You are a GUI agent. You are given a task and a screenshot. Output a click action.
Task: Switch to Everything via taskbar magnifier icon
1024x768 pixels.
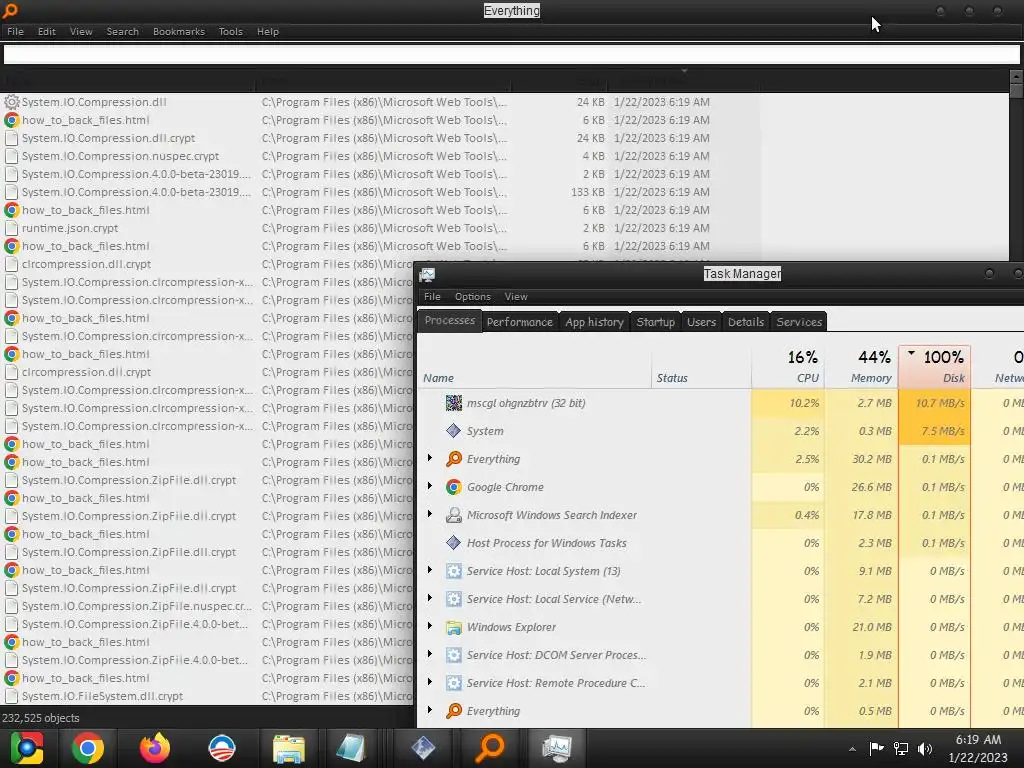[489, 748]
